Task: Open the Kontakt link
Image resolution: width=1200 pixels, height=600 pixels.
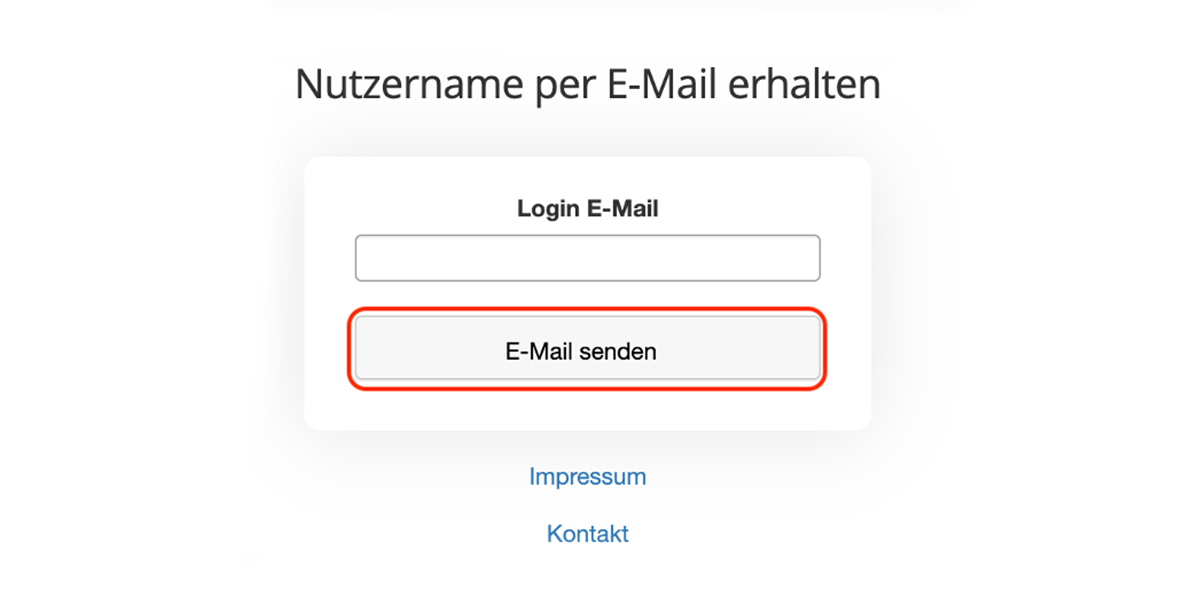Action: click(x=587, y=534)
